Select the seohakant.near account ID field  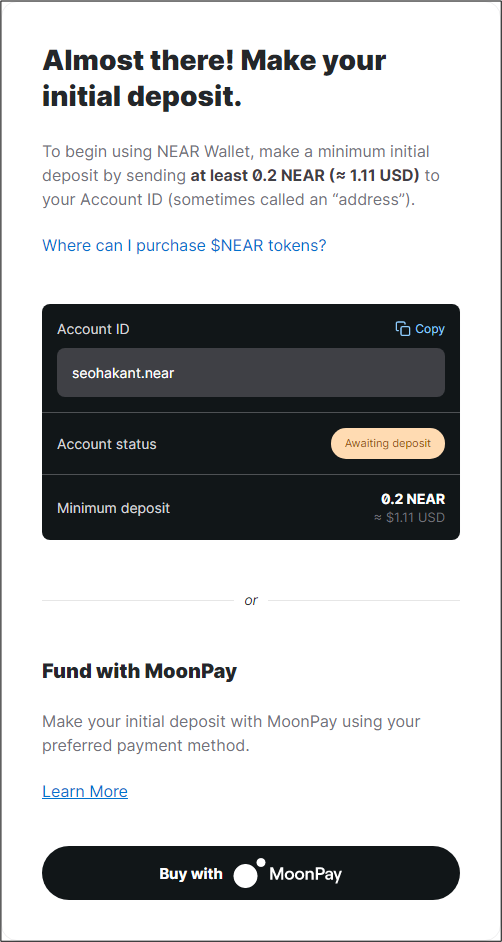(251, 372)
